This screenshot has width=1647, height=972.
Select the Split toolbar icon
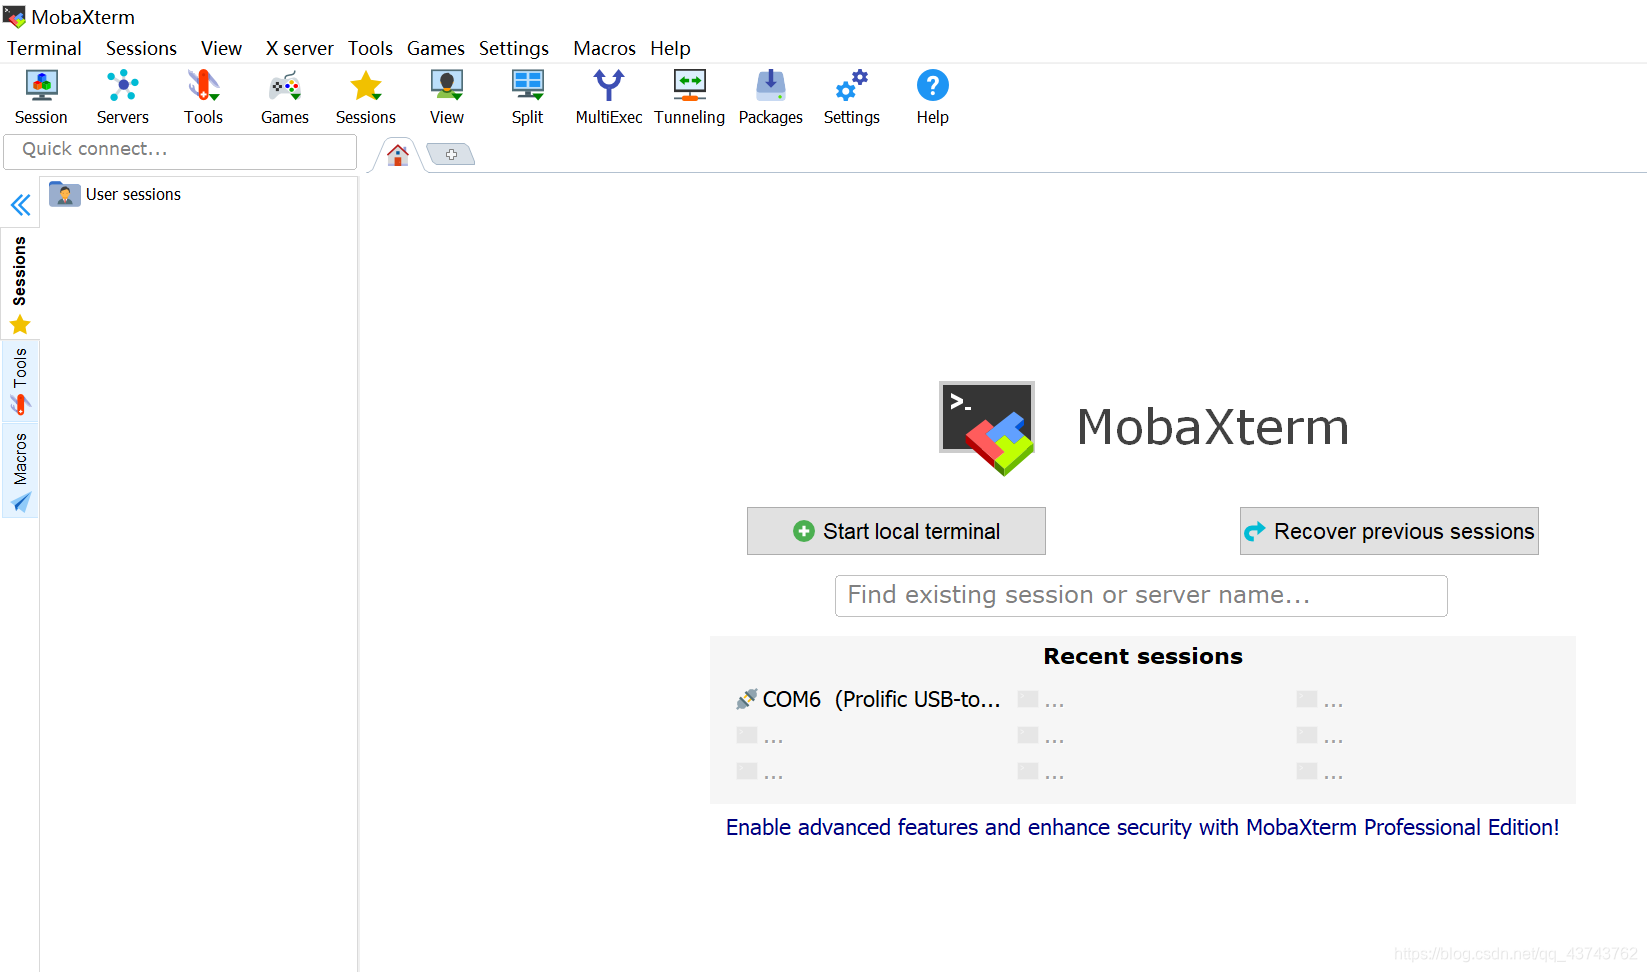527,97
